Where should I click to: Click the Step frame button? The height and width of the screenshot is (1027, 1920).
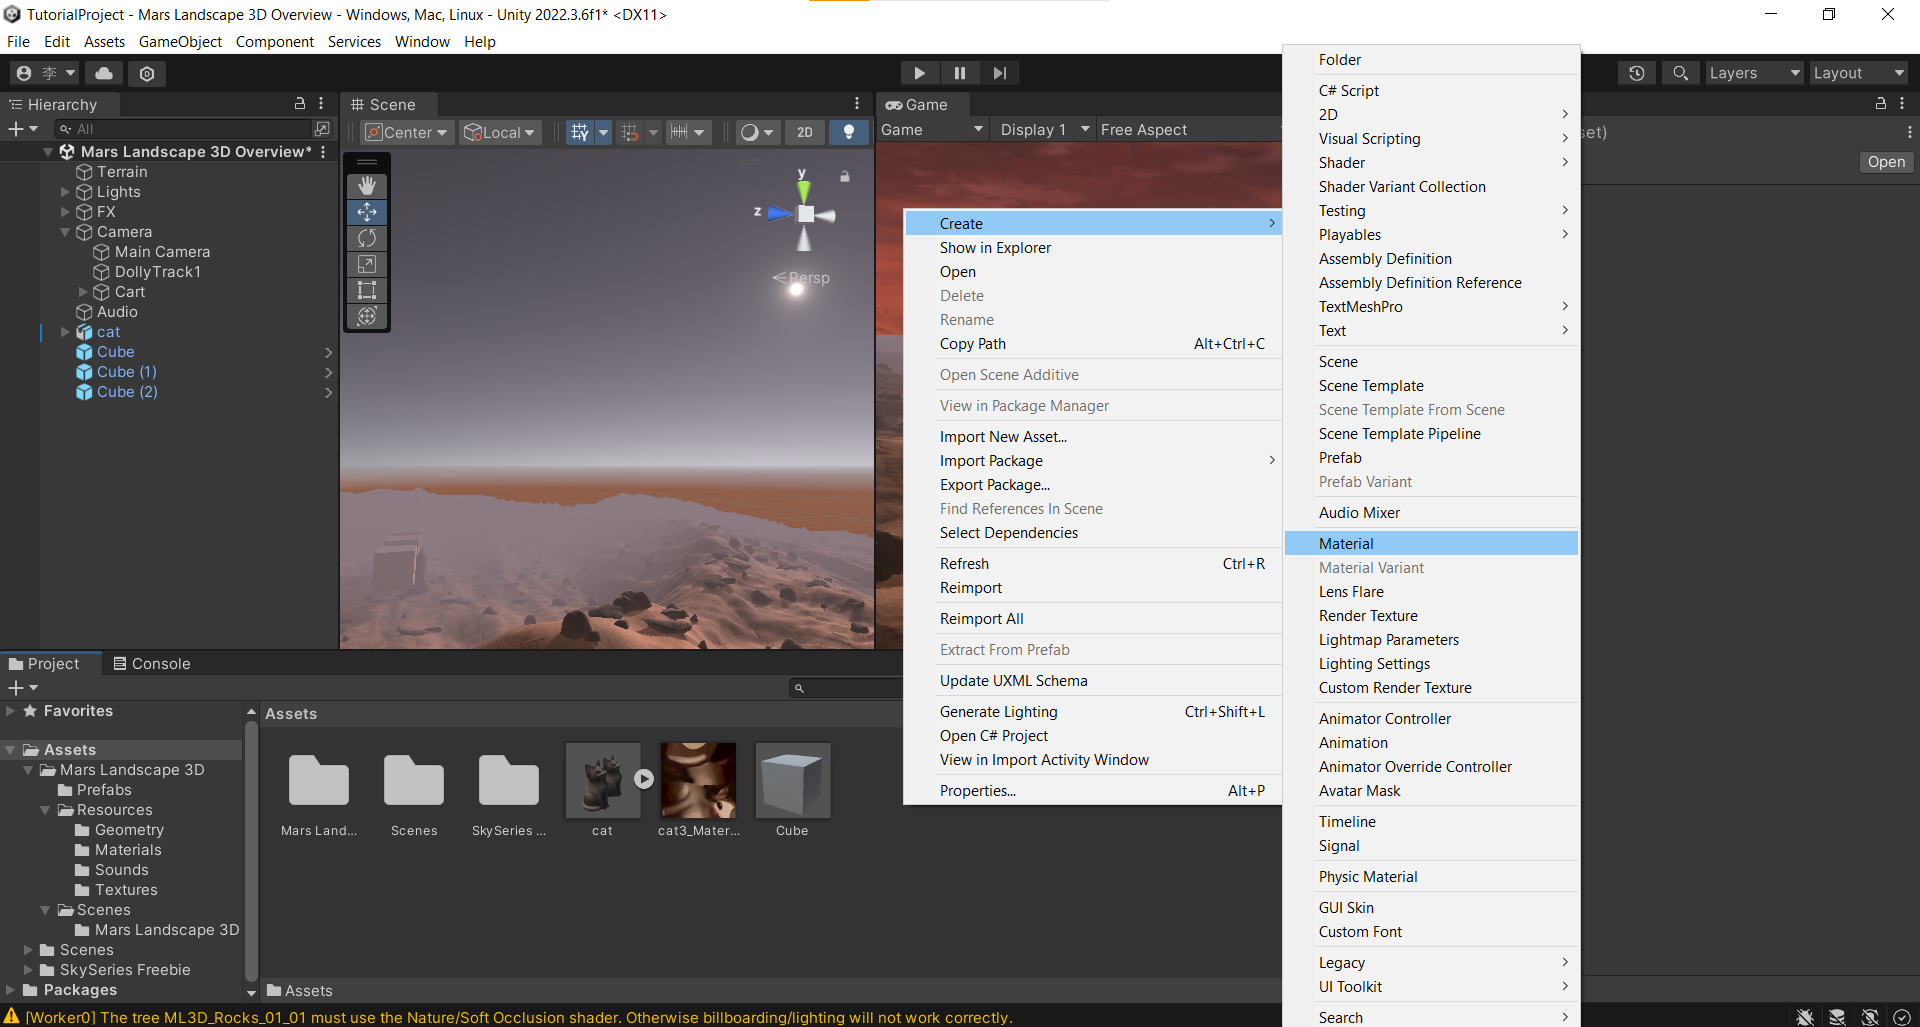click(x=999, y=73)
